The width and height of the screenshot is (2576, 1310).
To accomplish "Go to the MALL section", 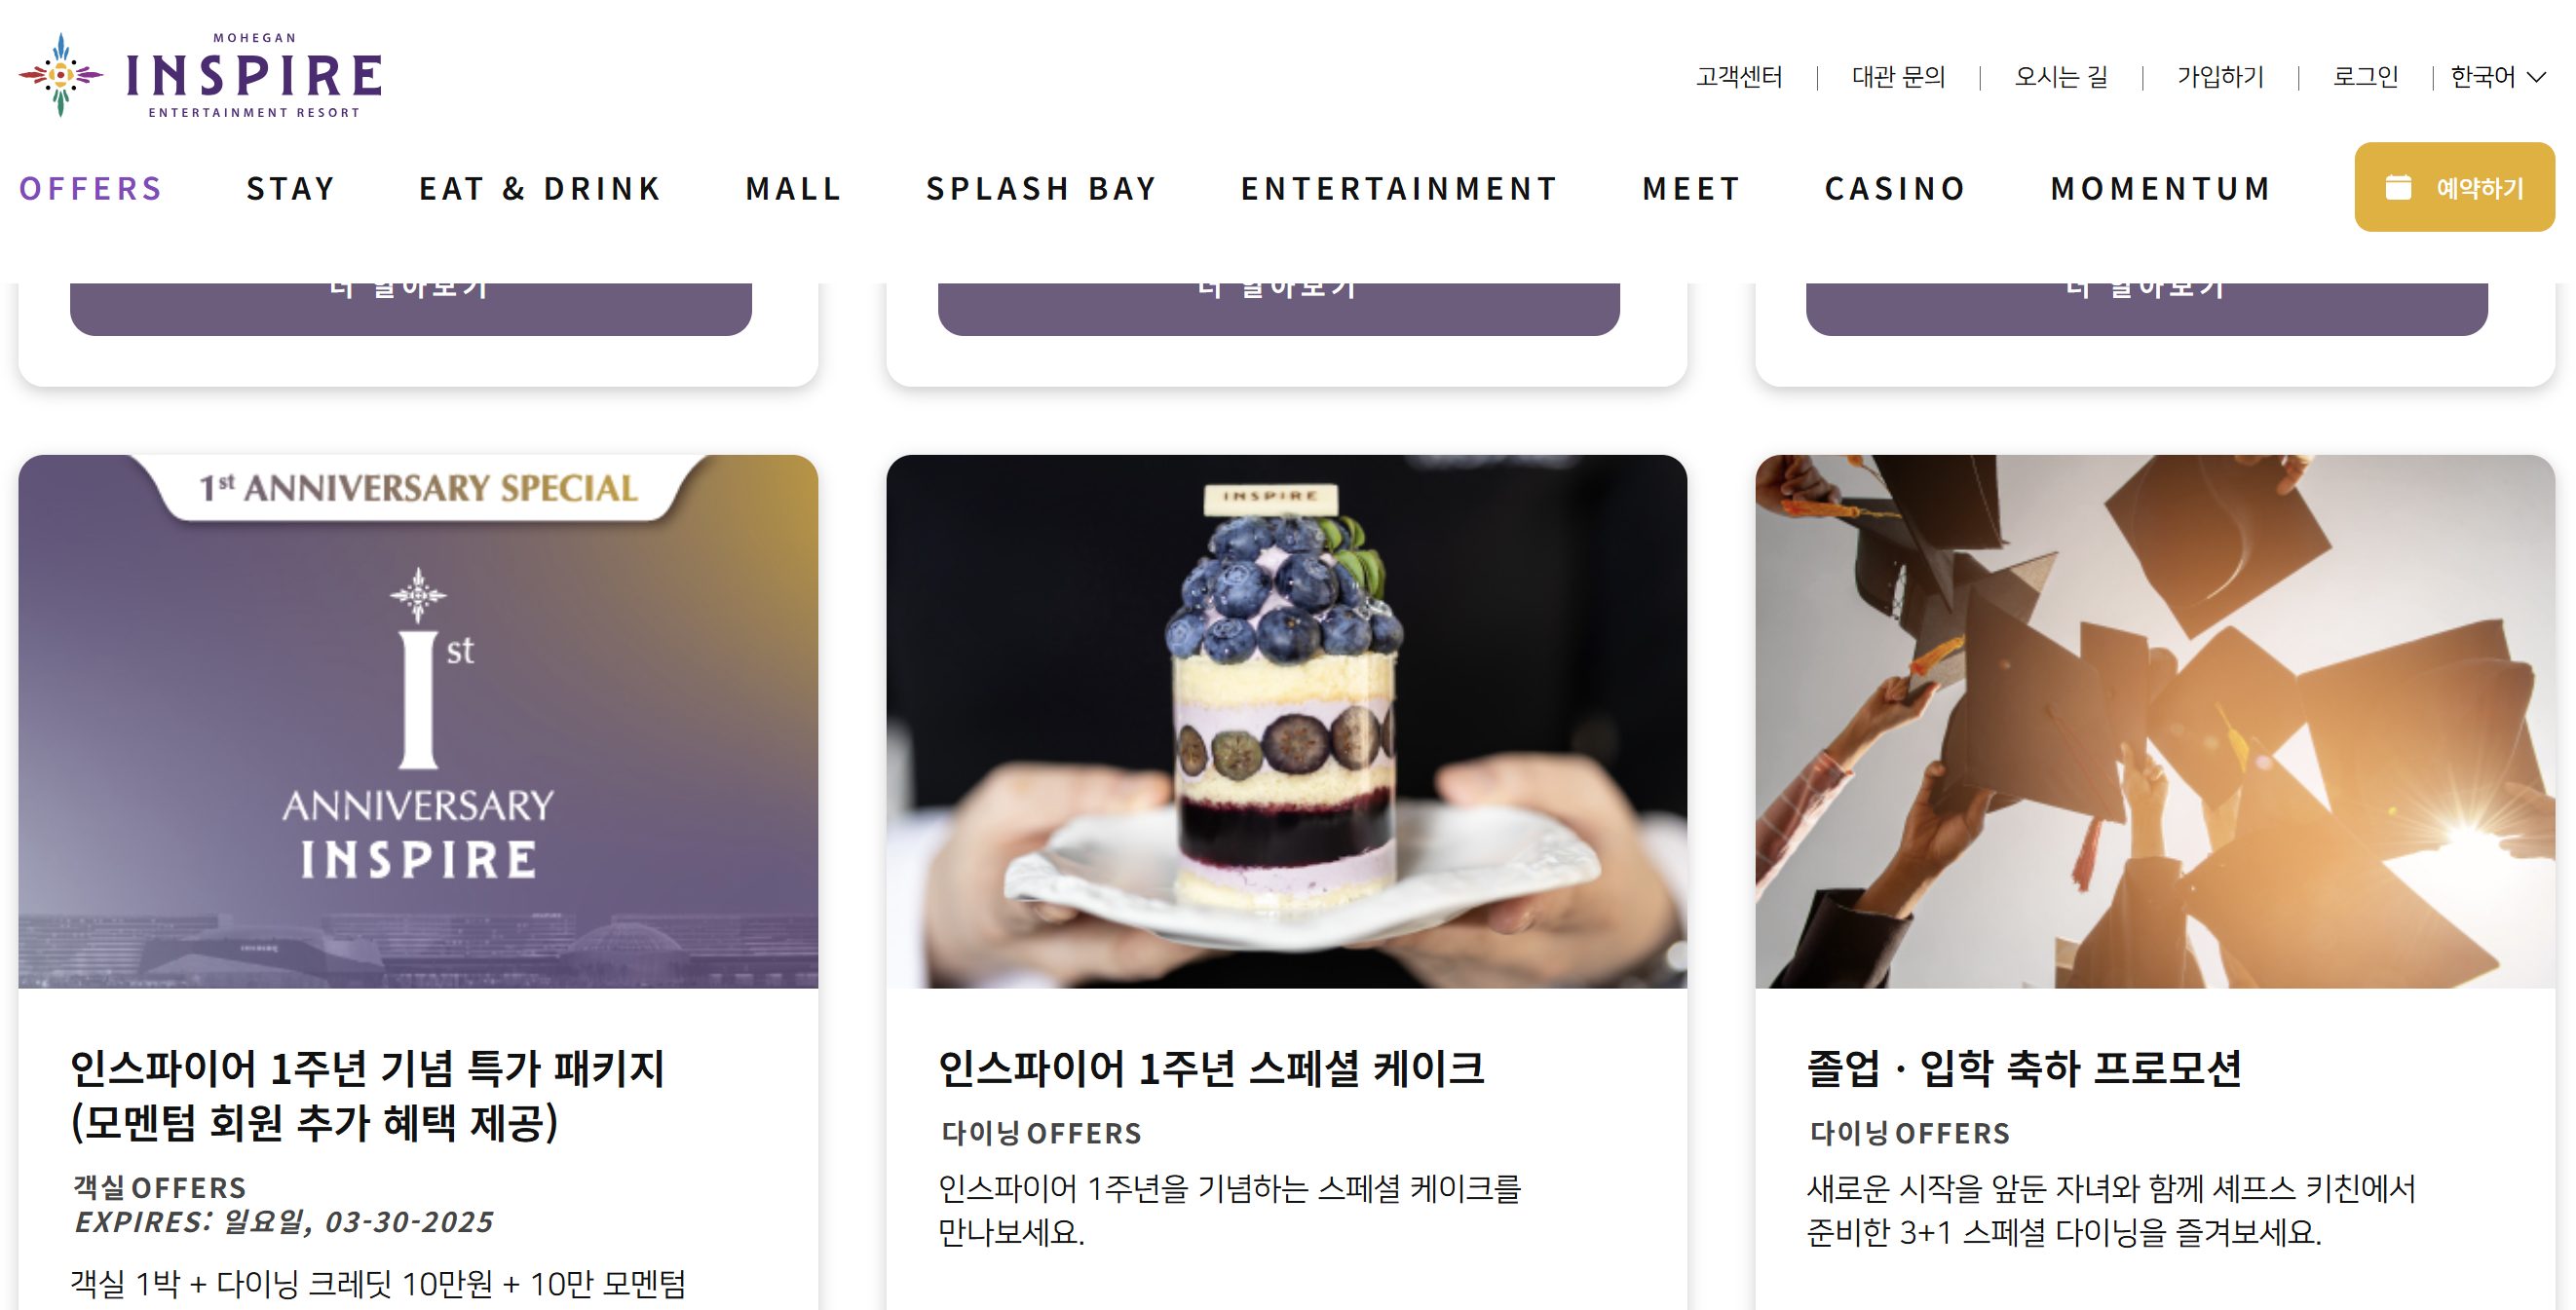I will pos(794,188).
